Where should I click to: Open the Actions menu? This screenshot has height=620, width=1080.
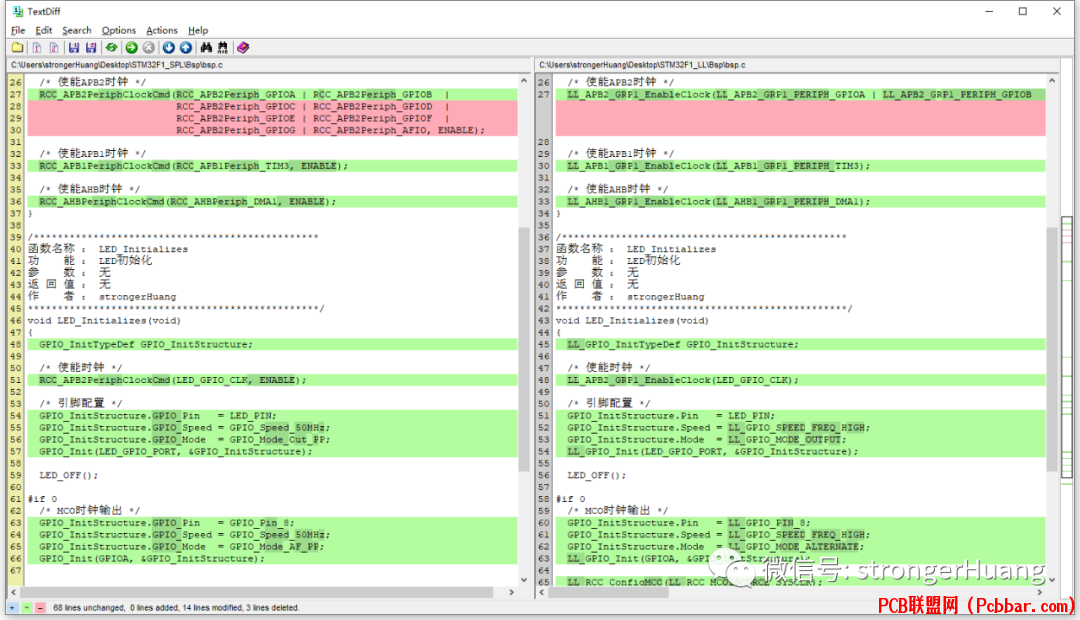[161, 30]
